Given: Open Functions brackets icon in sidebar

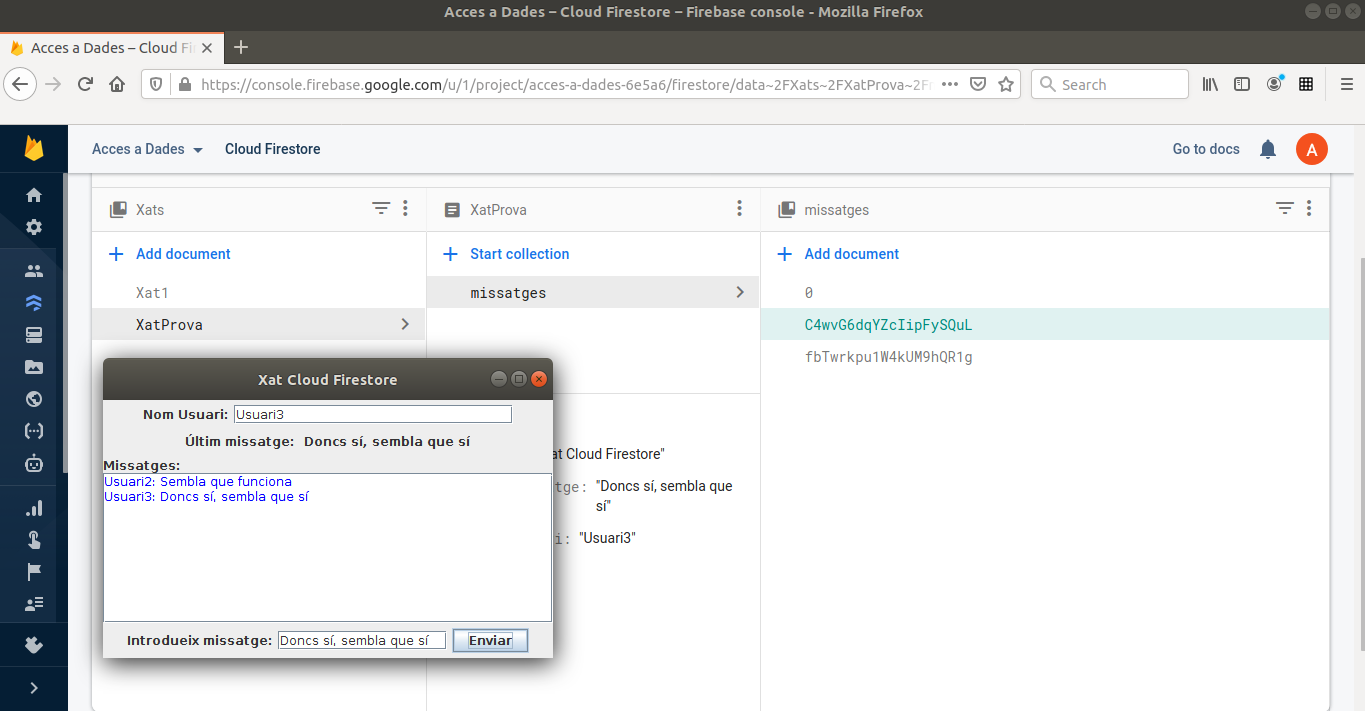Looking at the screenshot, I should [34, 431].
